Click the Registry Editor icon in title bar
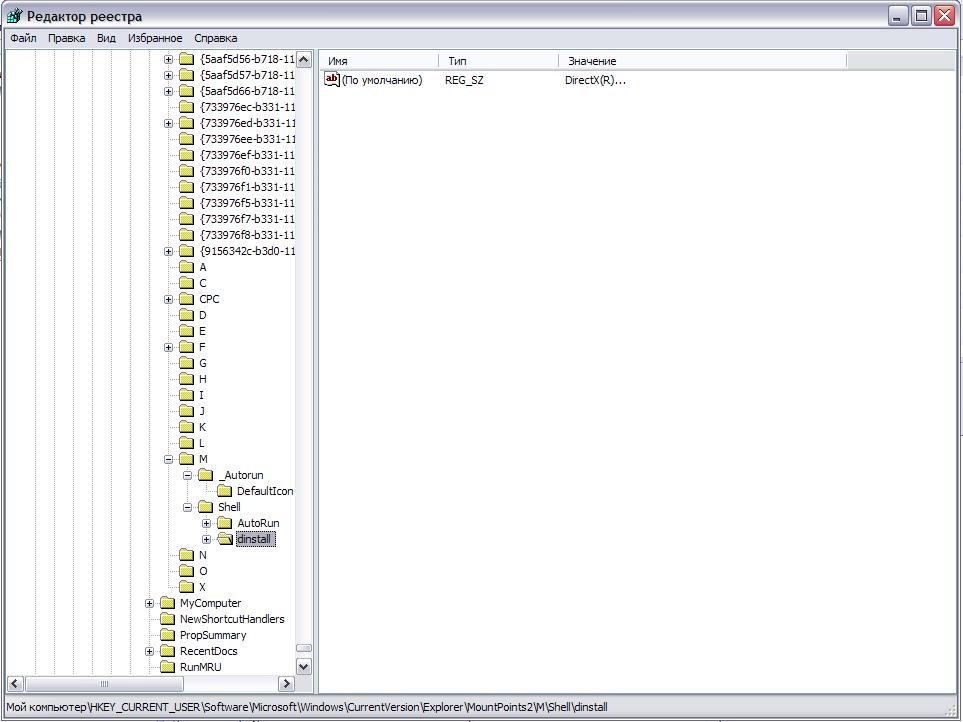The height and width of the screenshot is (722, 963). [14, 16]
